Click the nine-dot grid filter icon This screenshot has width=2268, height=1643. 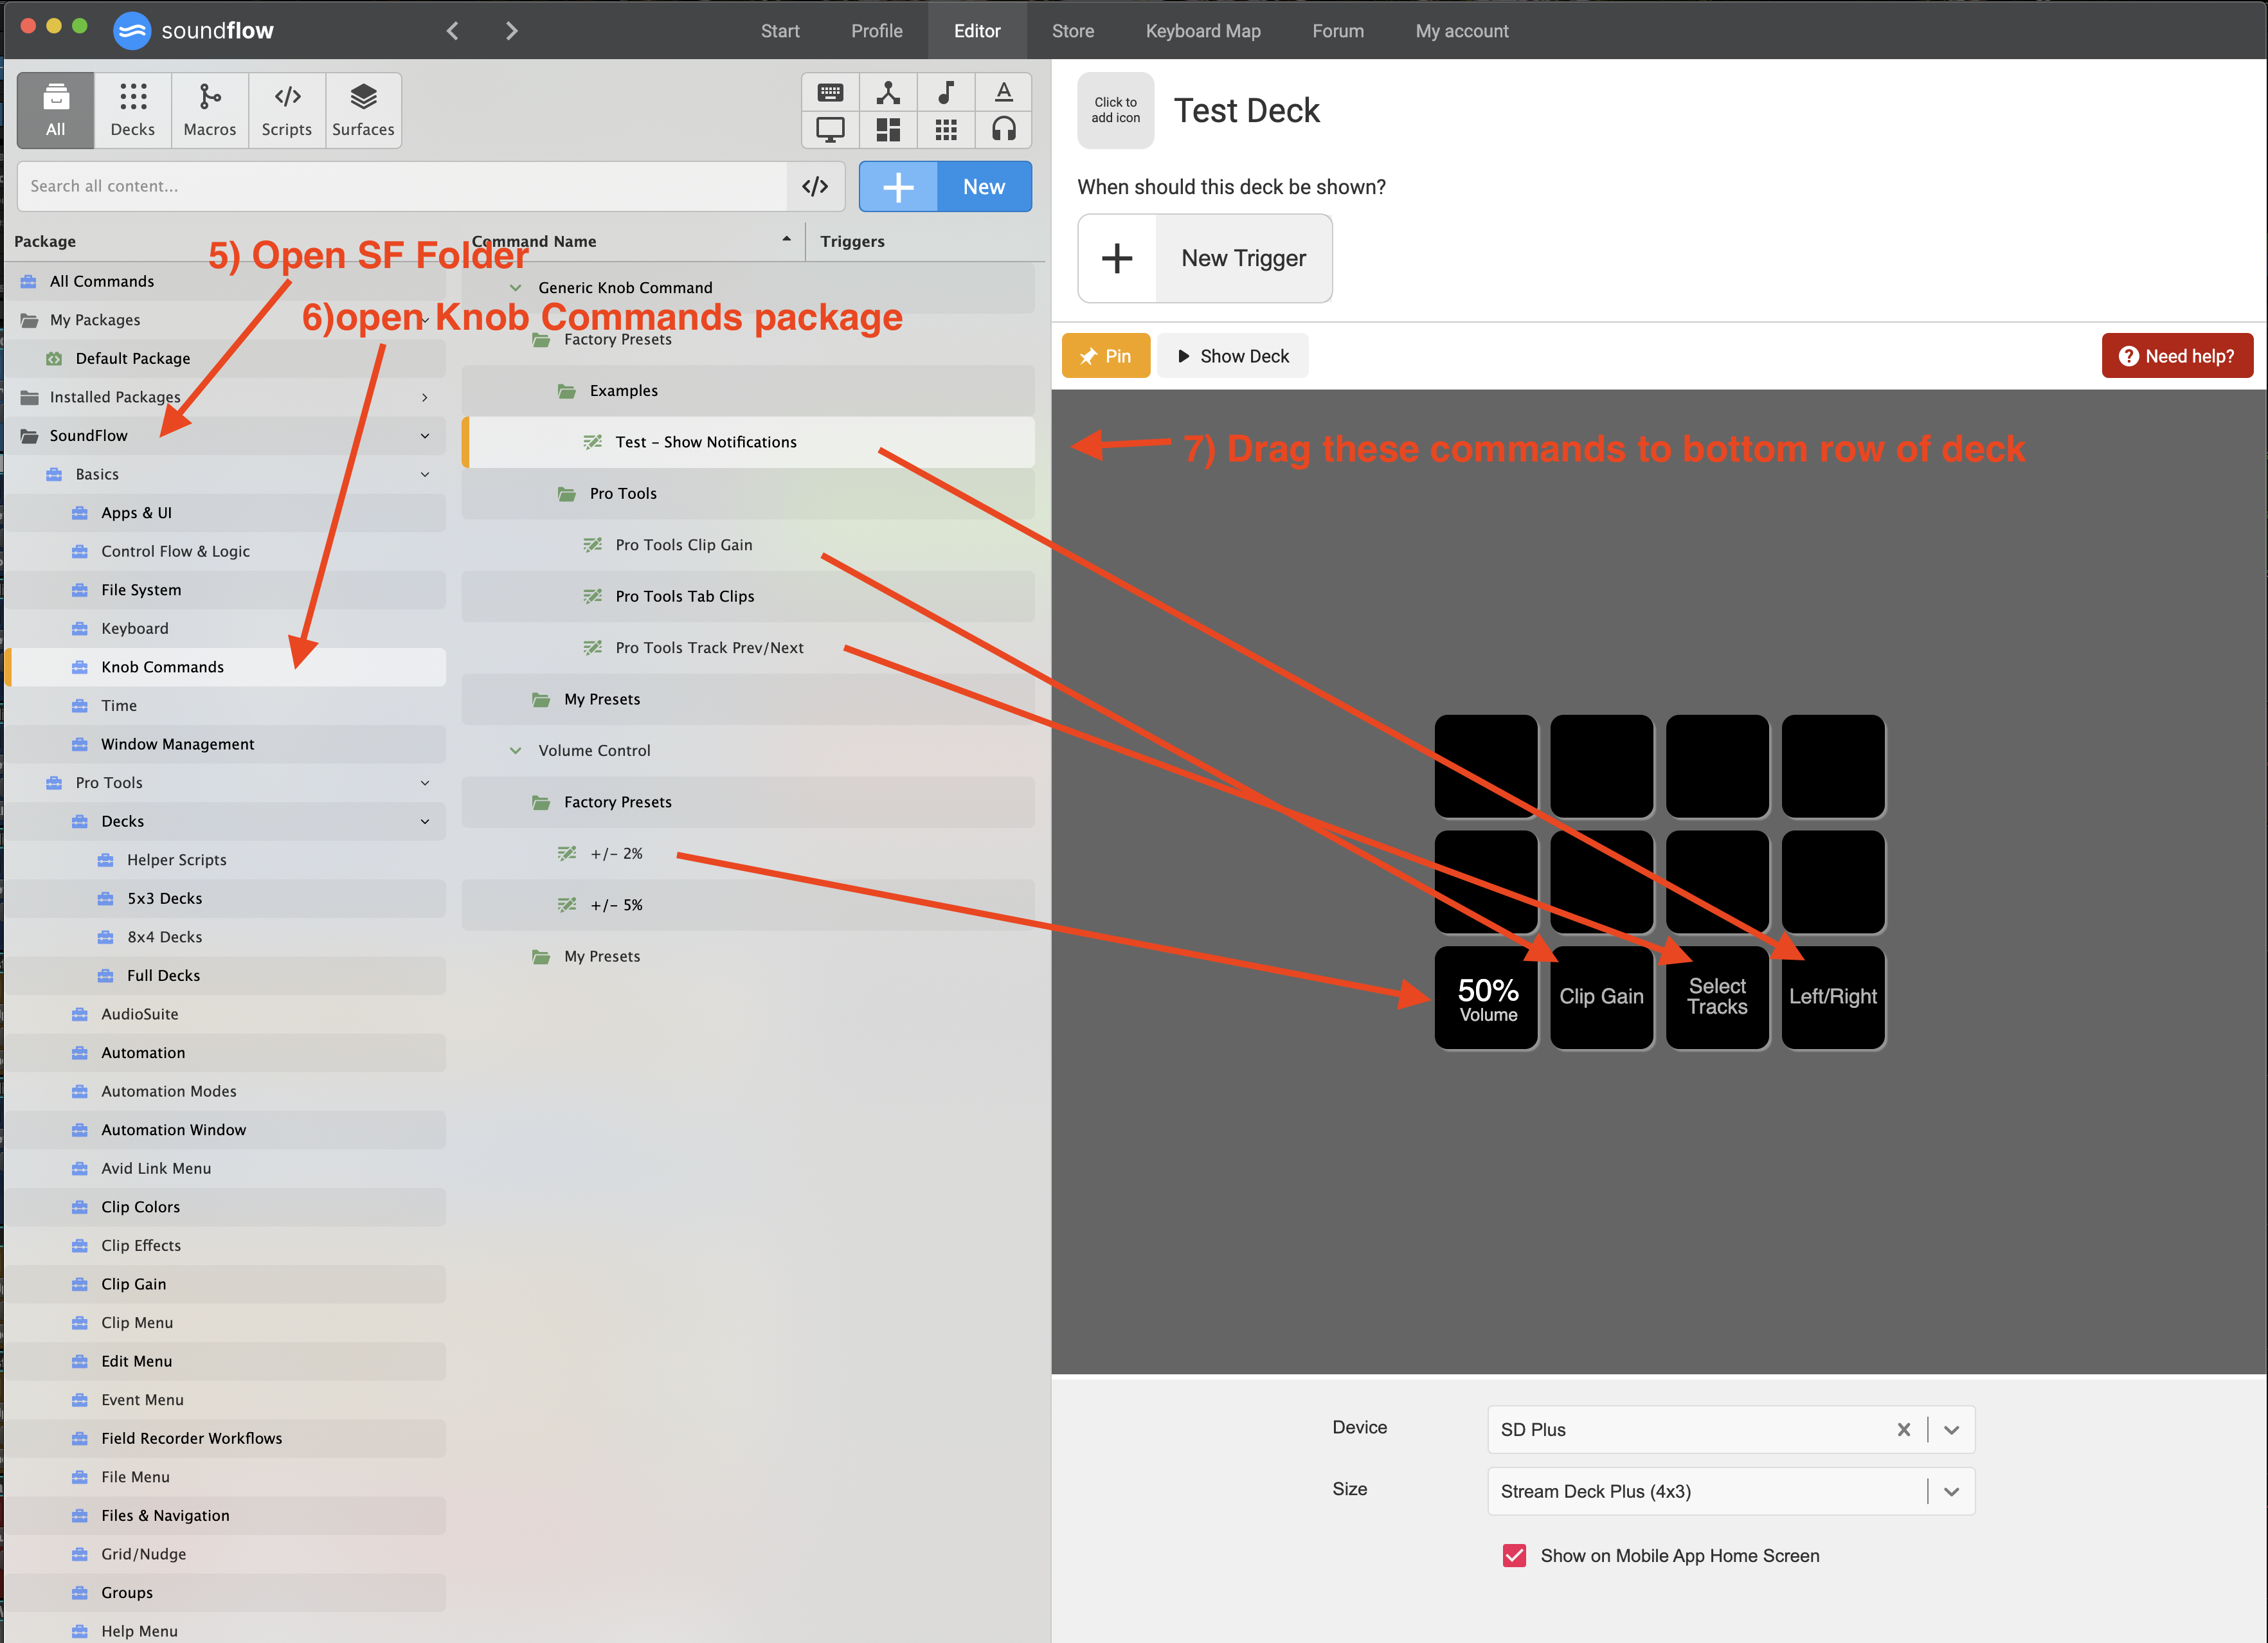point(946,129)
